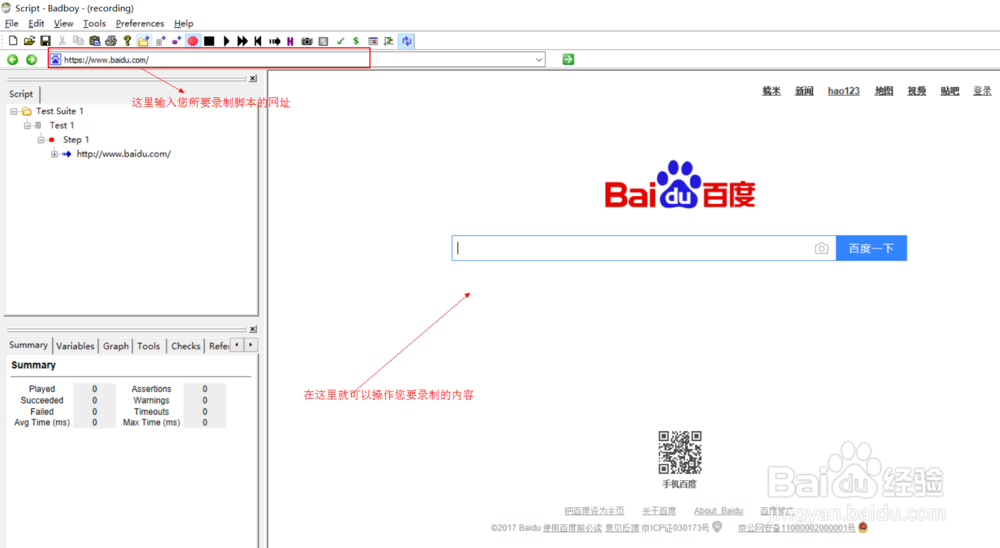Image resolution: width=1000 pixels, height=548 pixels.
Task: Toggle the purple N mode icon
Action: pos(290,41)
